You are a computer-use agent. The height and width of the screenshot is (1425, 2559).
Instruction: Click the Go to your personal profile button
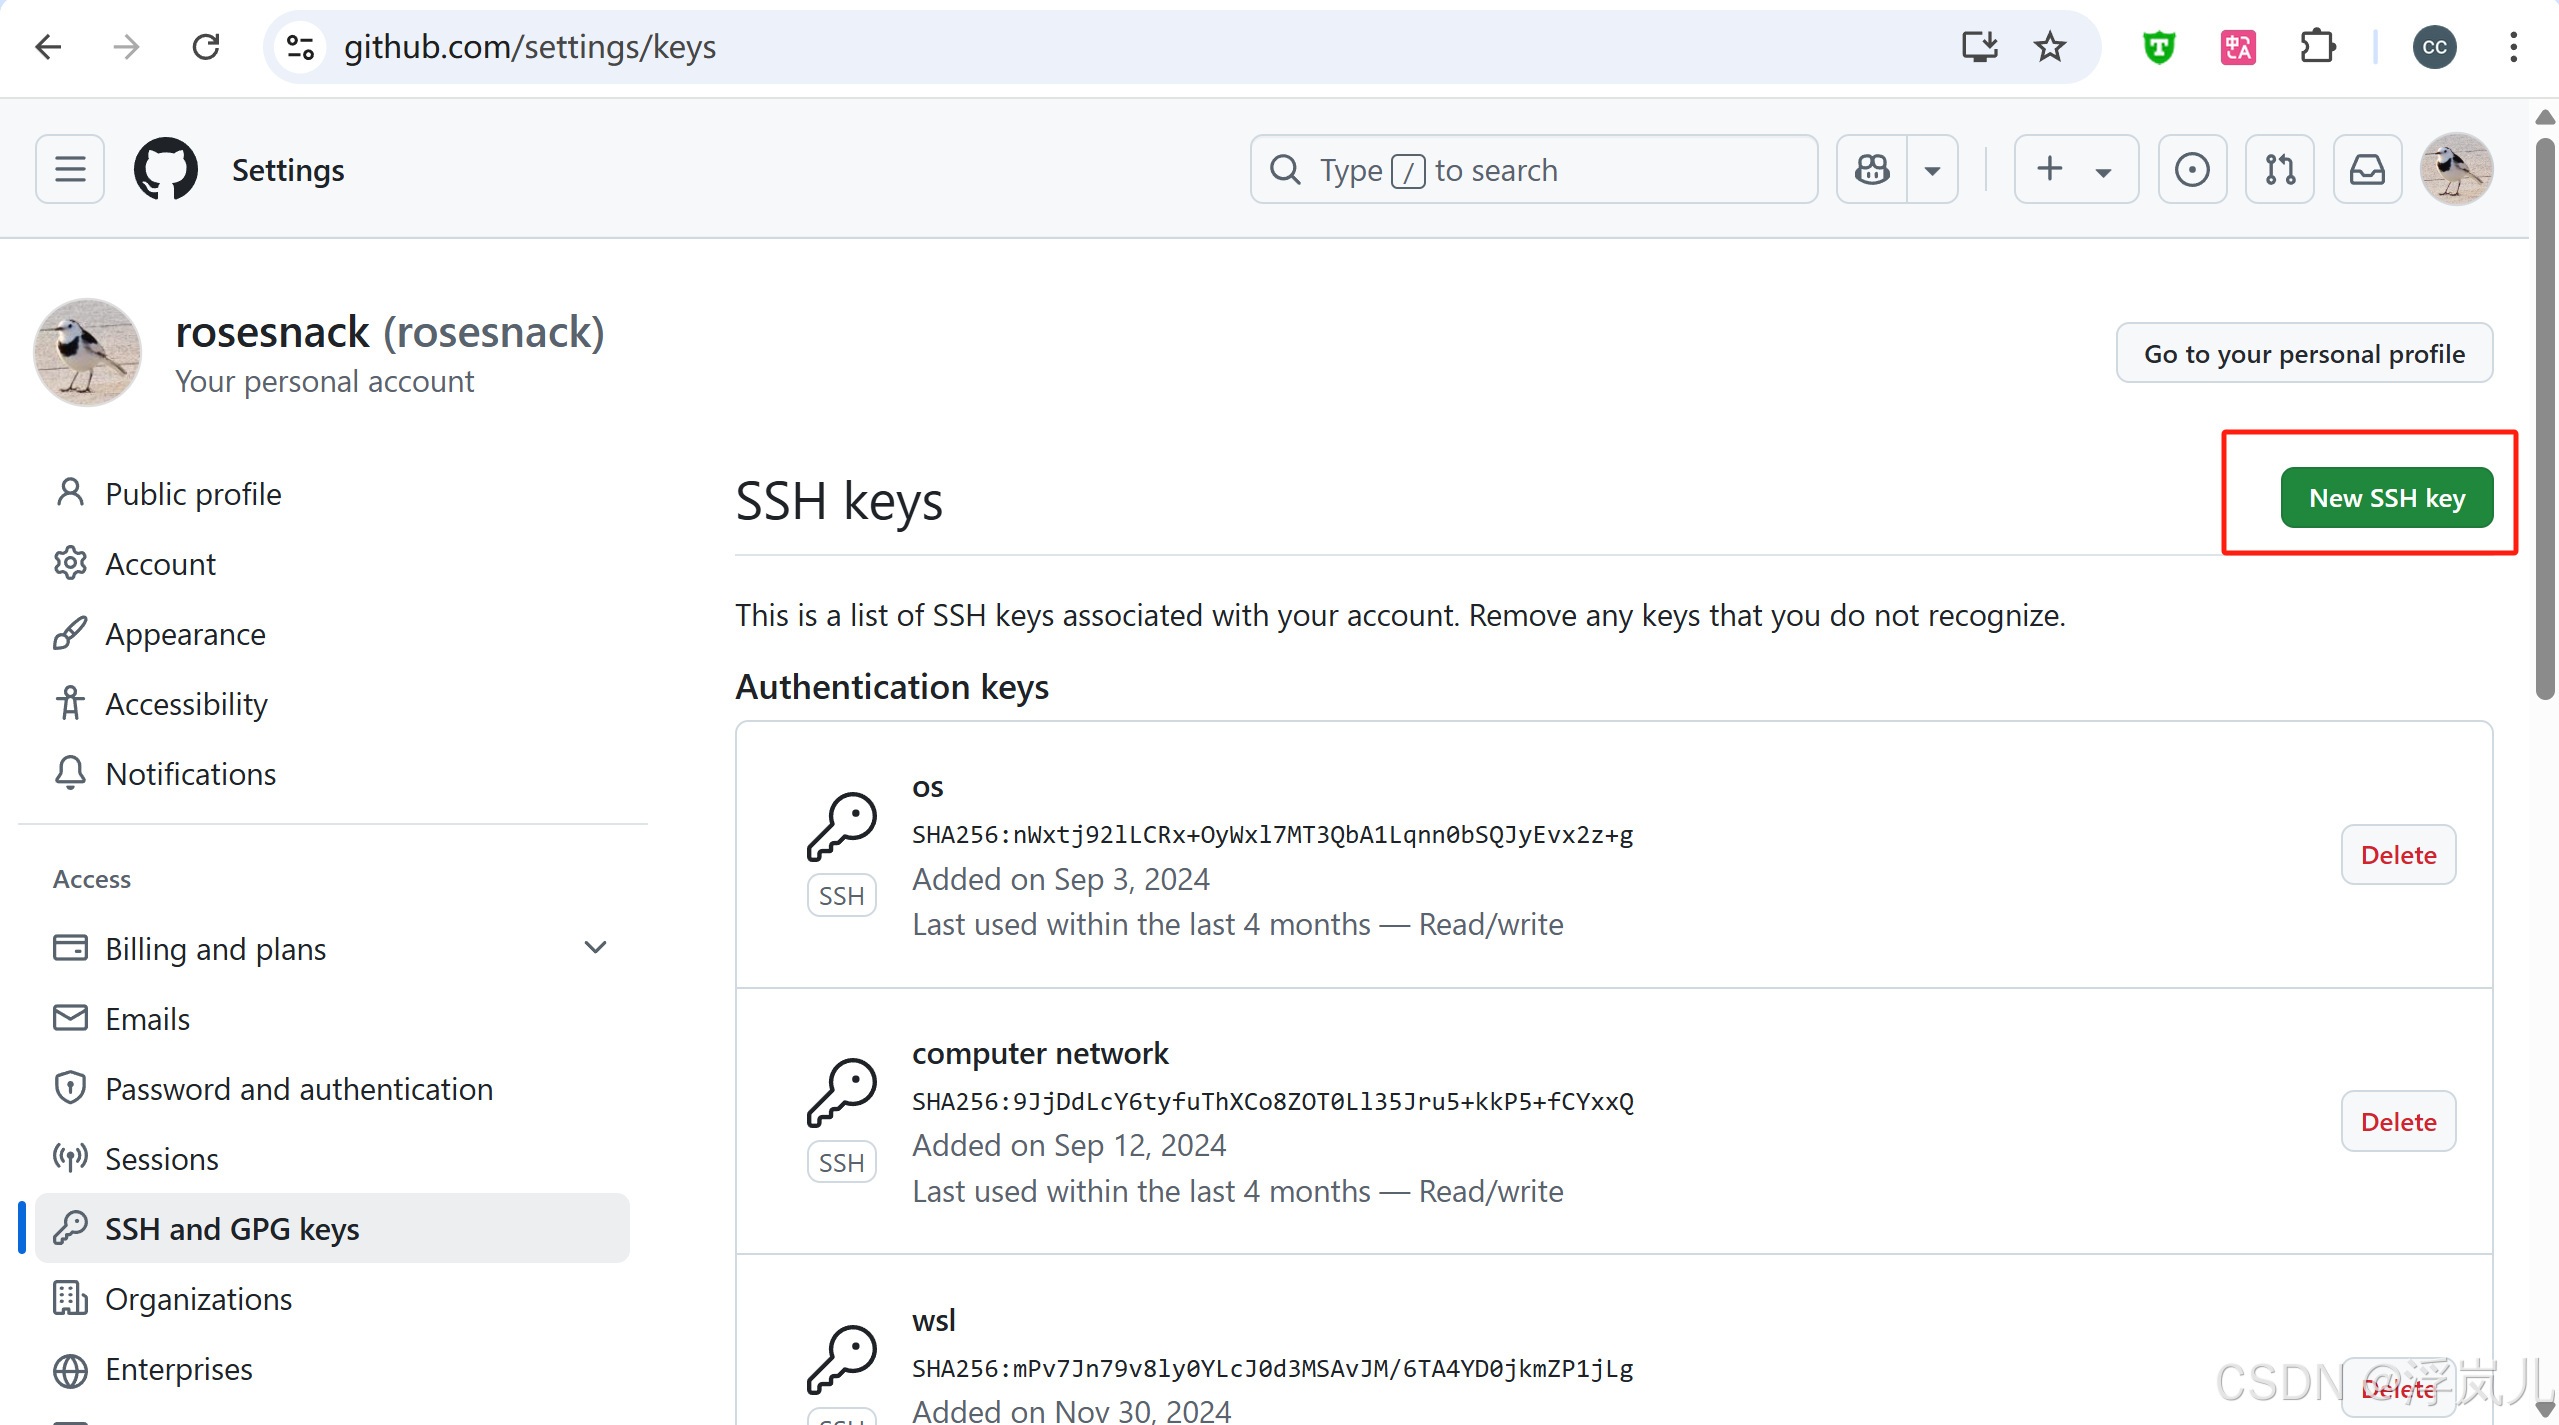click(2303, 354)
